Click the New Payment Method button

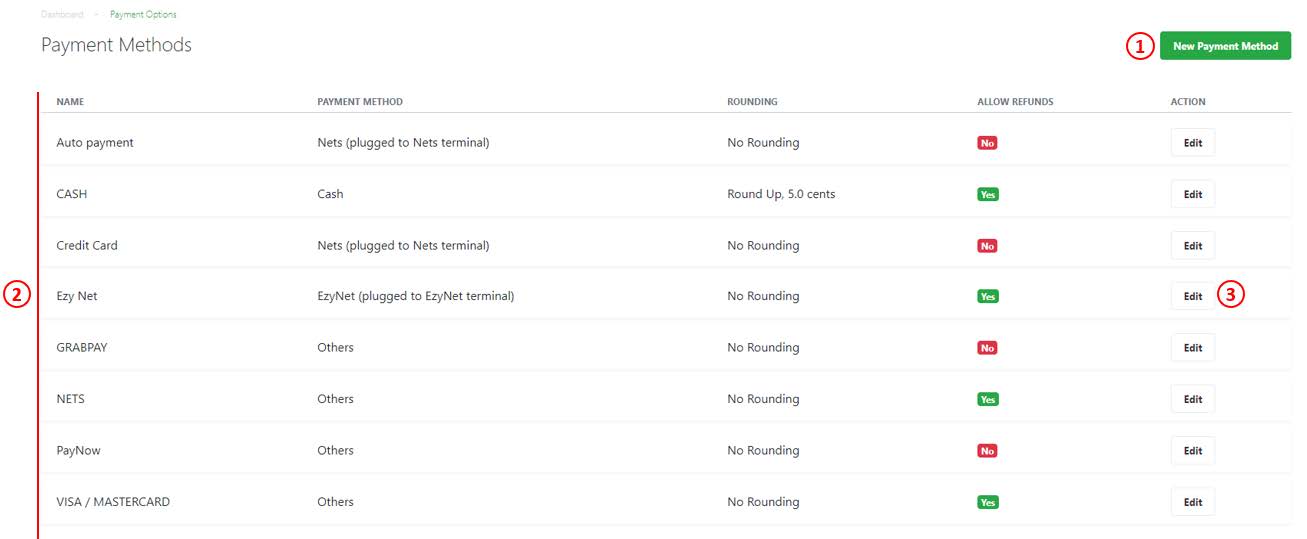pyautogui.click(x=1225, y=46)
